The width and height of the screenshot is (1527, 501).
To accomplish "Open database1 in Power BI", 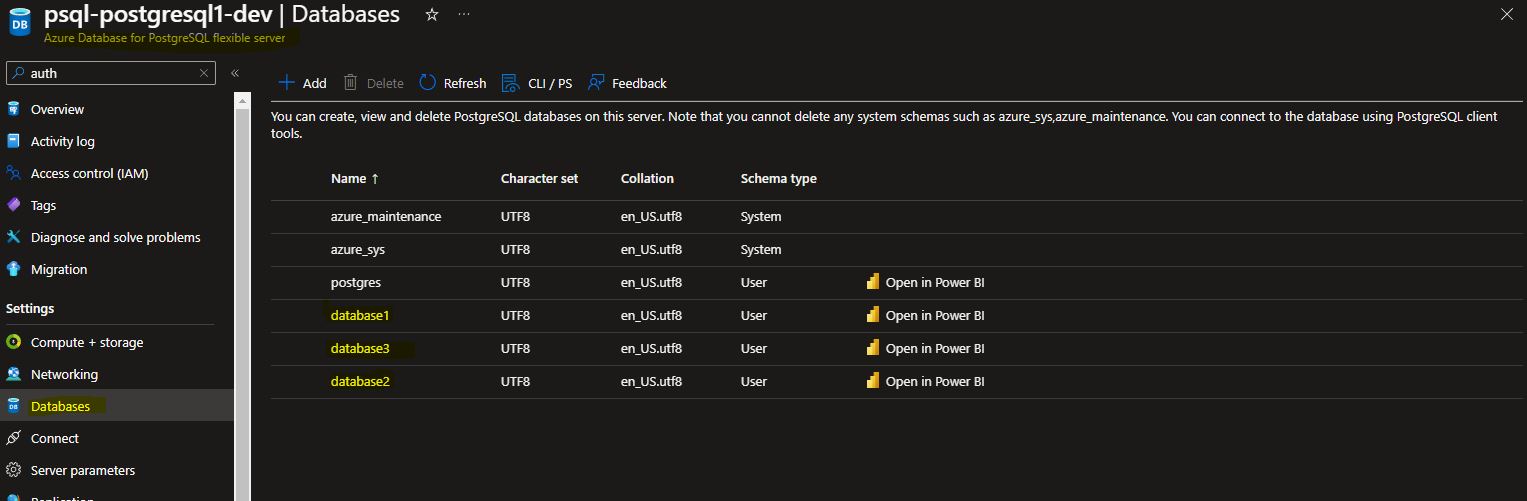I will (x=925, y=315).
